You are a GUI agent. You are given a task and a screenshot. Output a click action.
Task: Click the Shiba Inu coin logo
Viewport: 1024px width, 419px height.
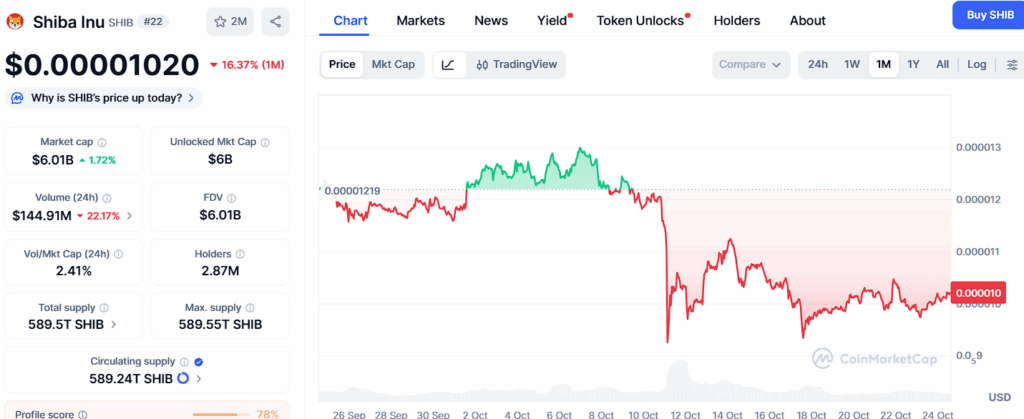(15, 20)
